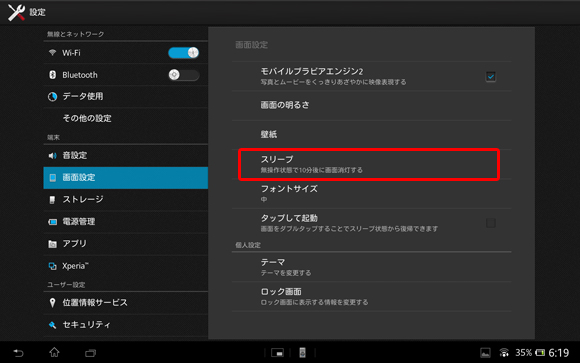Open 電源管理 settings
The width and height of the screenshot is (580, 363).
pyautogui.click(x=126, y=222)
